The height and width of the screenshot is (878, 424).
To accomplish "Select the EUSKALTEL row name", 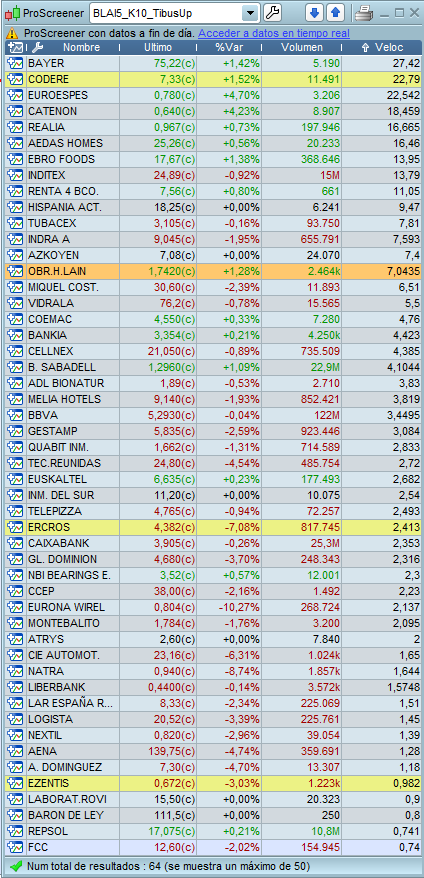I will (x=58, y=479).
